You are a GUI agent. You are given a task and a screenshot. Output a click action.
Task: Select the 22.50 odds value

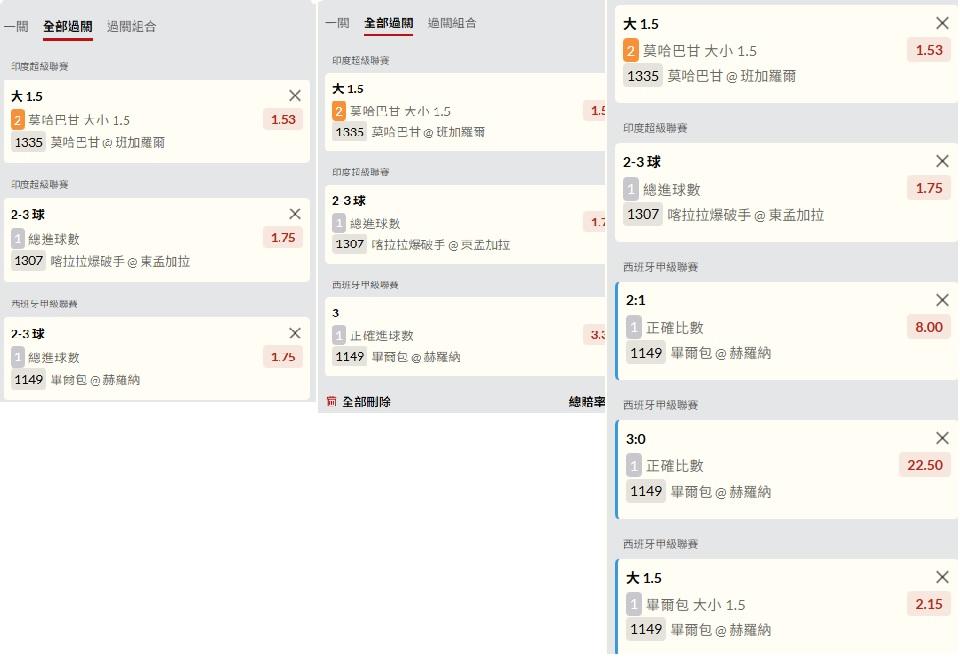pyautogui.click(x=923, y=465)
